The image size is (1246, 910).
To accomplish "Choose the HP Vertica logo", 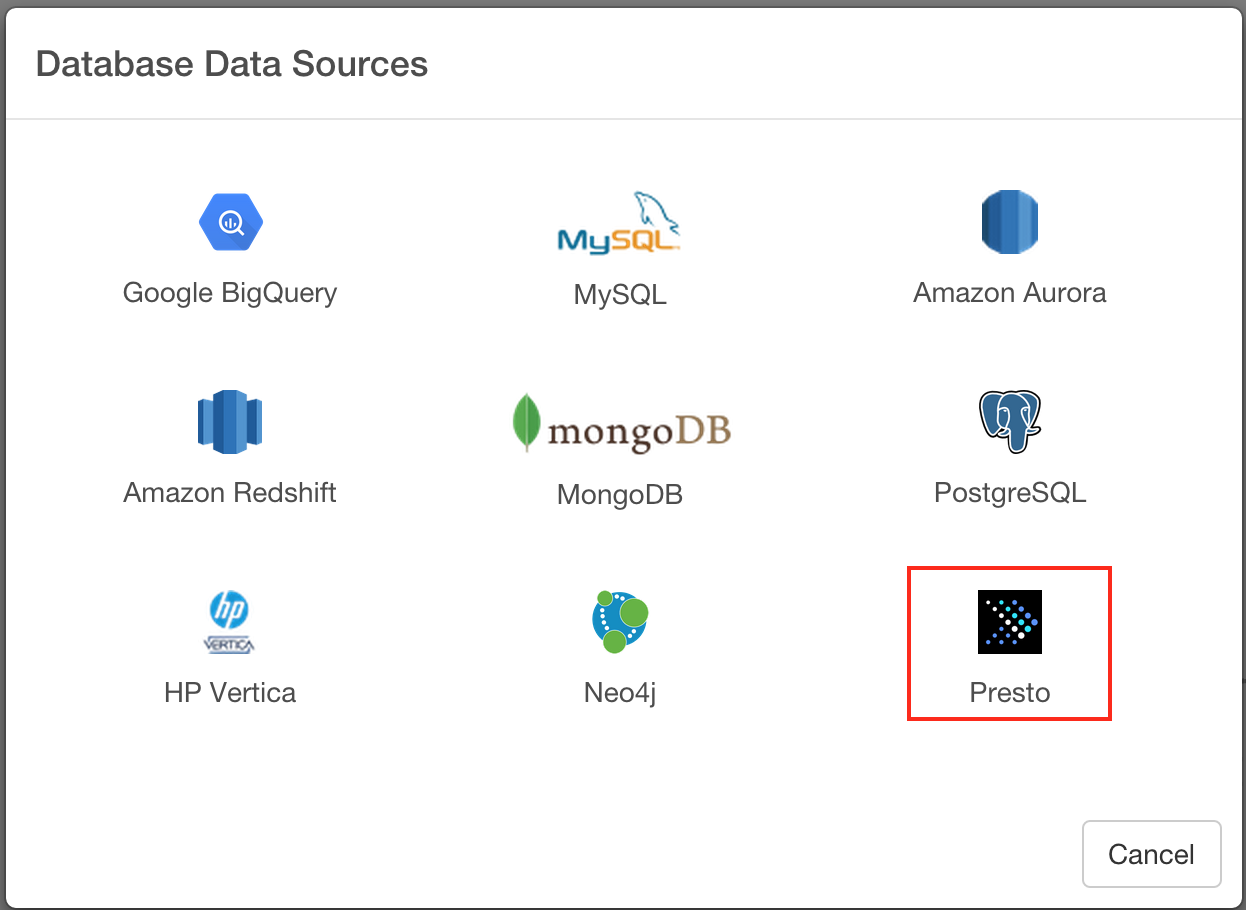I will click(230, 622).
